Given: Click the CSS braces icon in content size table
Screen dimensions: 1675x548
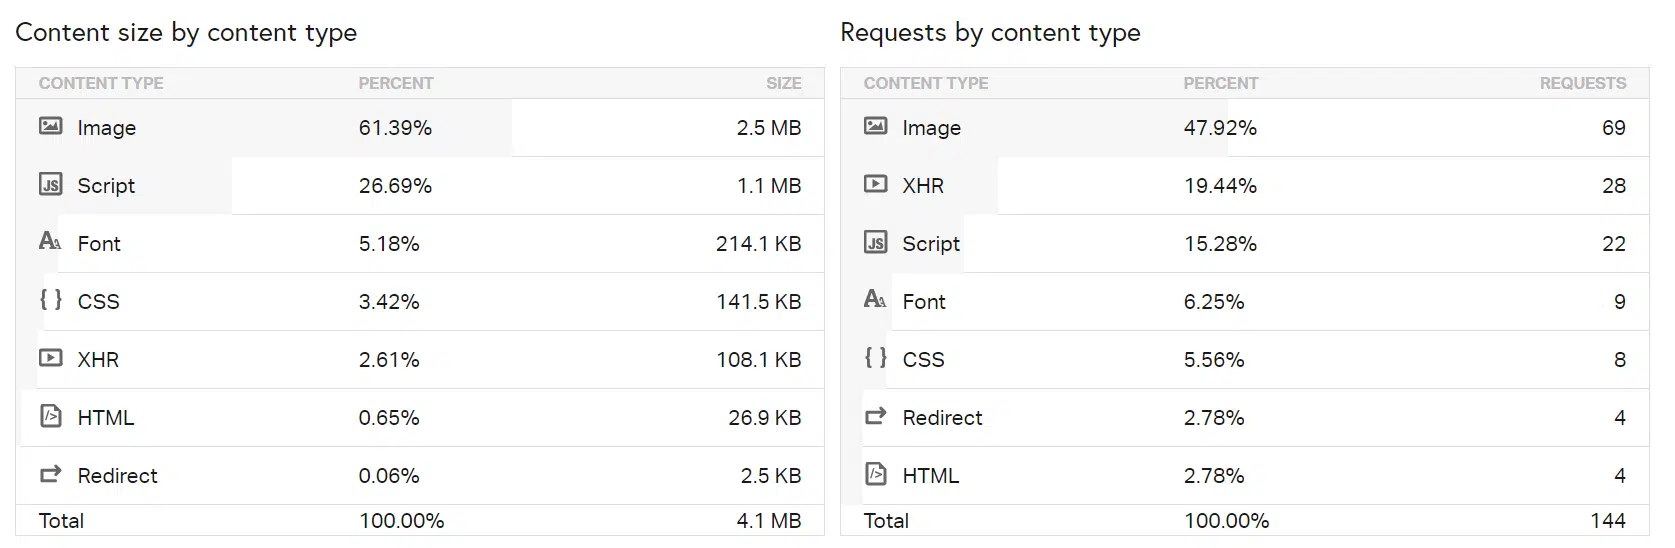Looking at the screenshot, I should (50, 299).
